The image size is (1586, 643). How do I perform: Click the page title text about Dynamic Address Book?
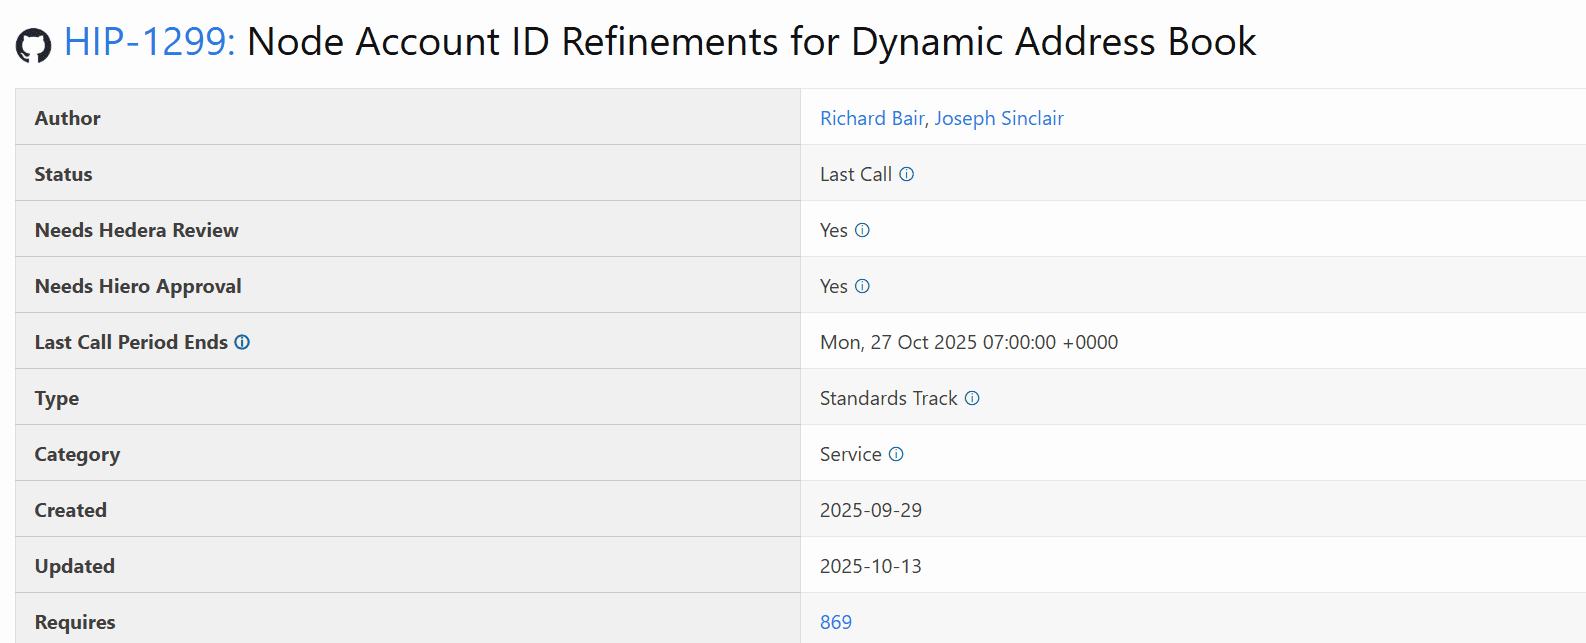(x=751, y=42)
